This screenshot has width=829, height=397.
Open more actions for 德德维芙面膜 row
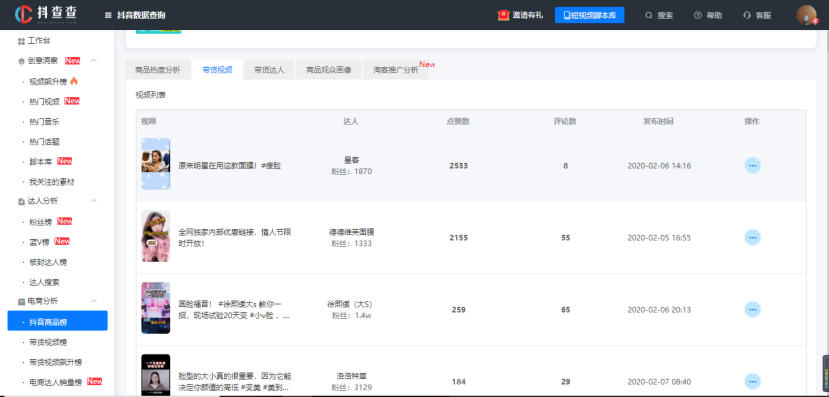click(752, 237)
